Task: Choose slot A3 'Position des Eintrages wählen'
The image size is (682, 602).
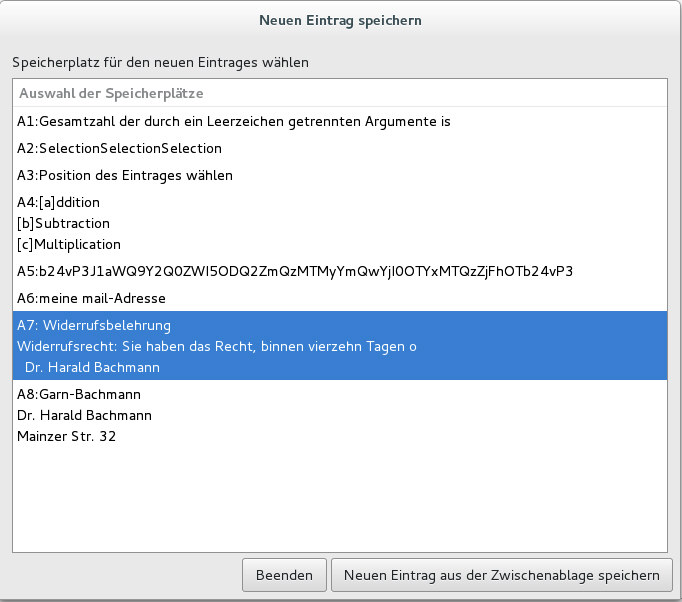Action: coord(125,175)
